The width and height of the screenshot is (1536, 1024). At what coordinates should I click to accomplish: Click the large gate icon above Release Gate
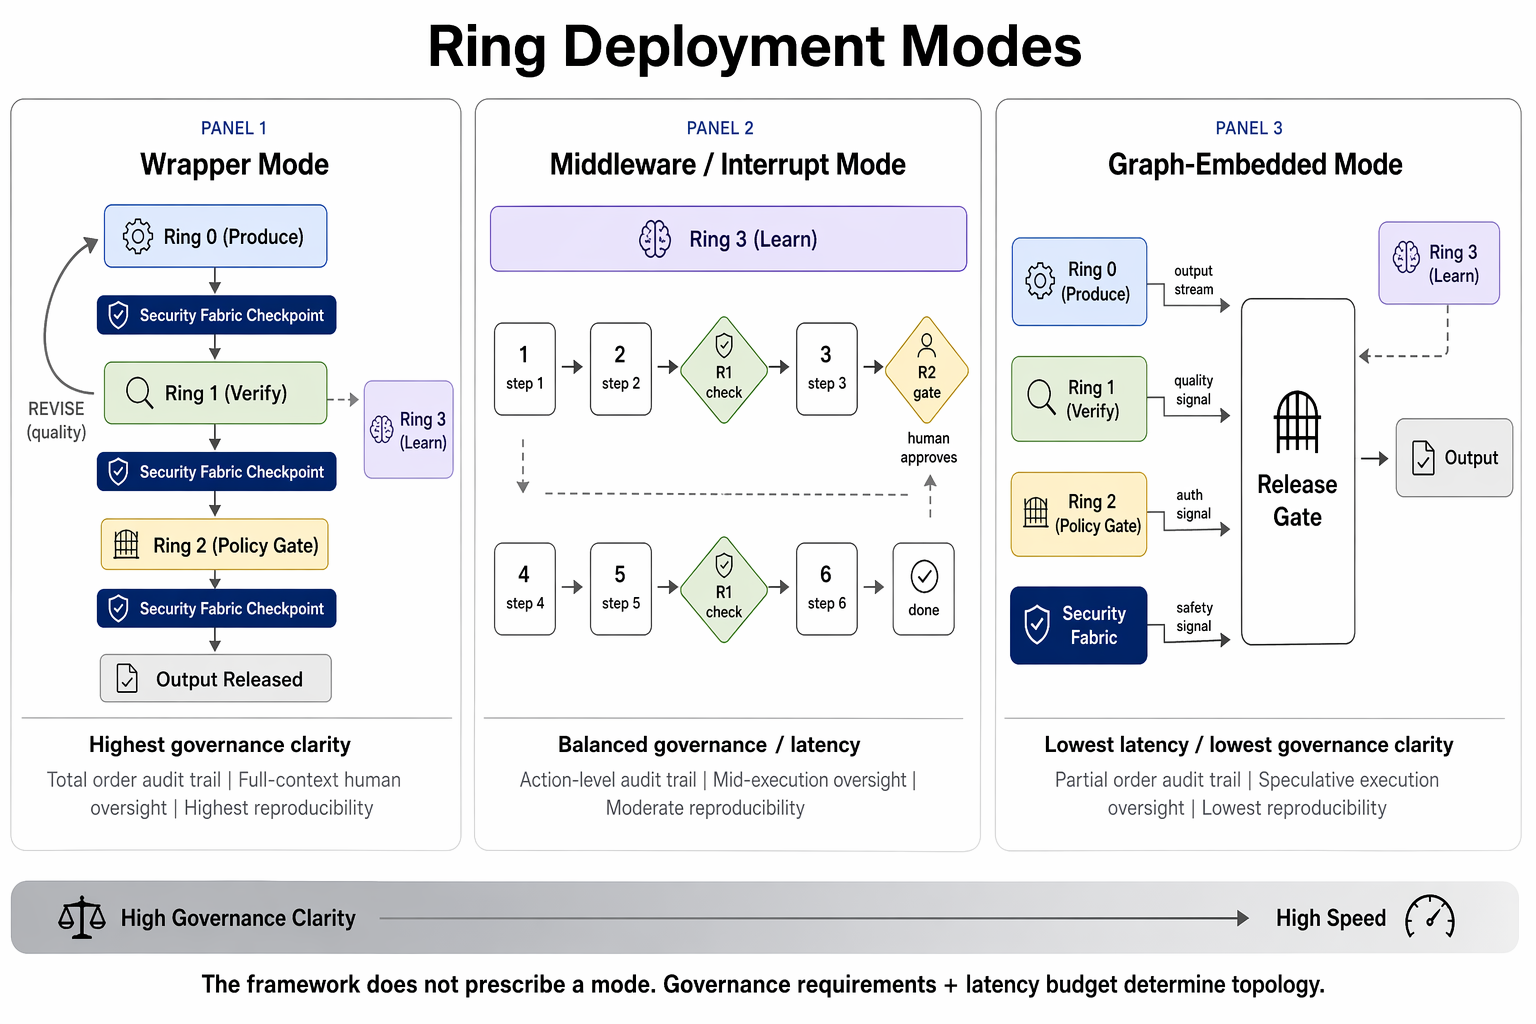point(1297,421)
